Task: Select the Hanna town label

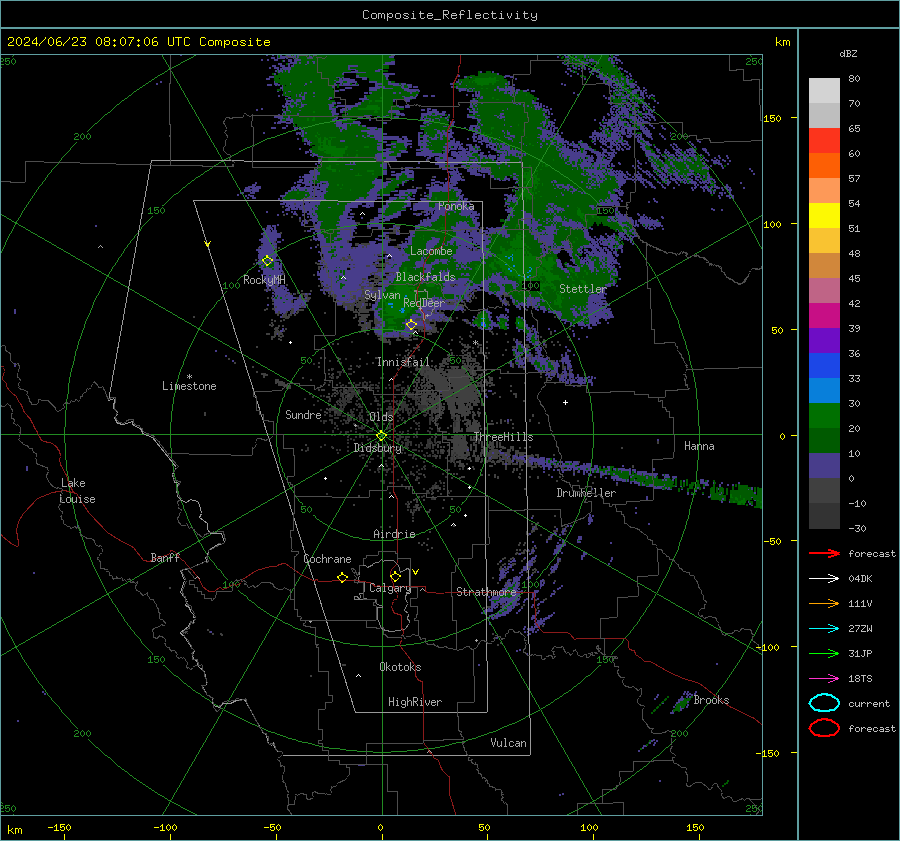Action: pyautogui.click(x=699, y=446)
